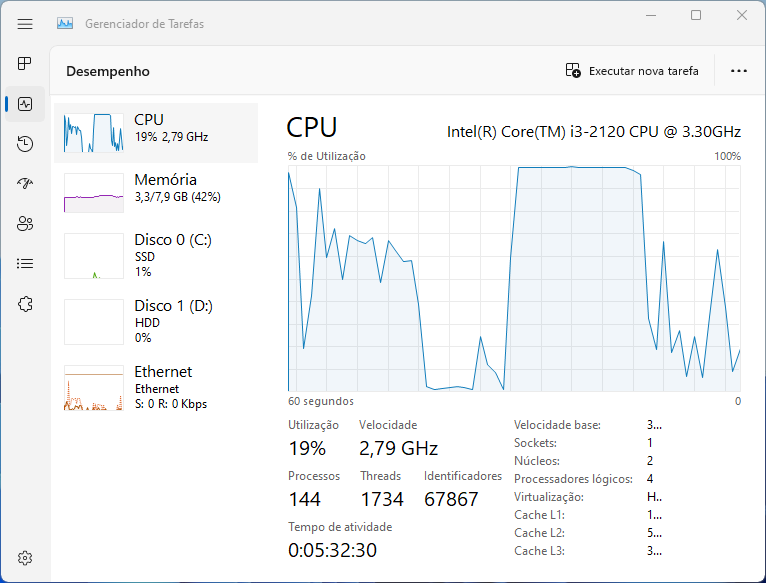This screenshot has height=583, width=766.
Task: Open the hamburger navigation menu
Action: [x=25, y=23]
